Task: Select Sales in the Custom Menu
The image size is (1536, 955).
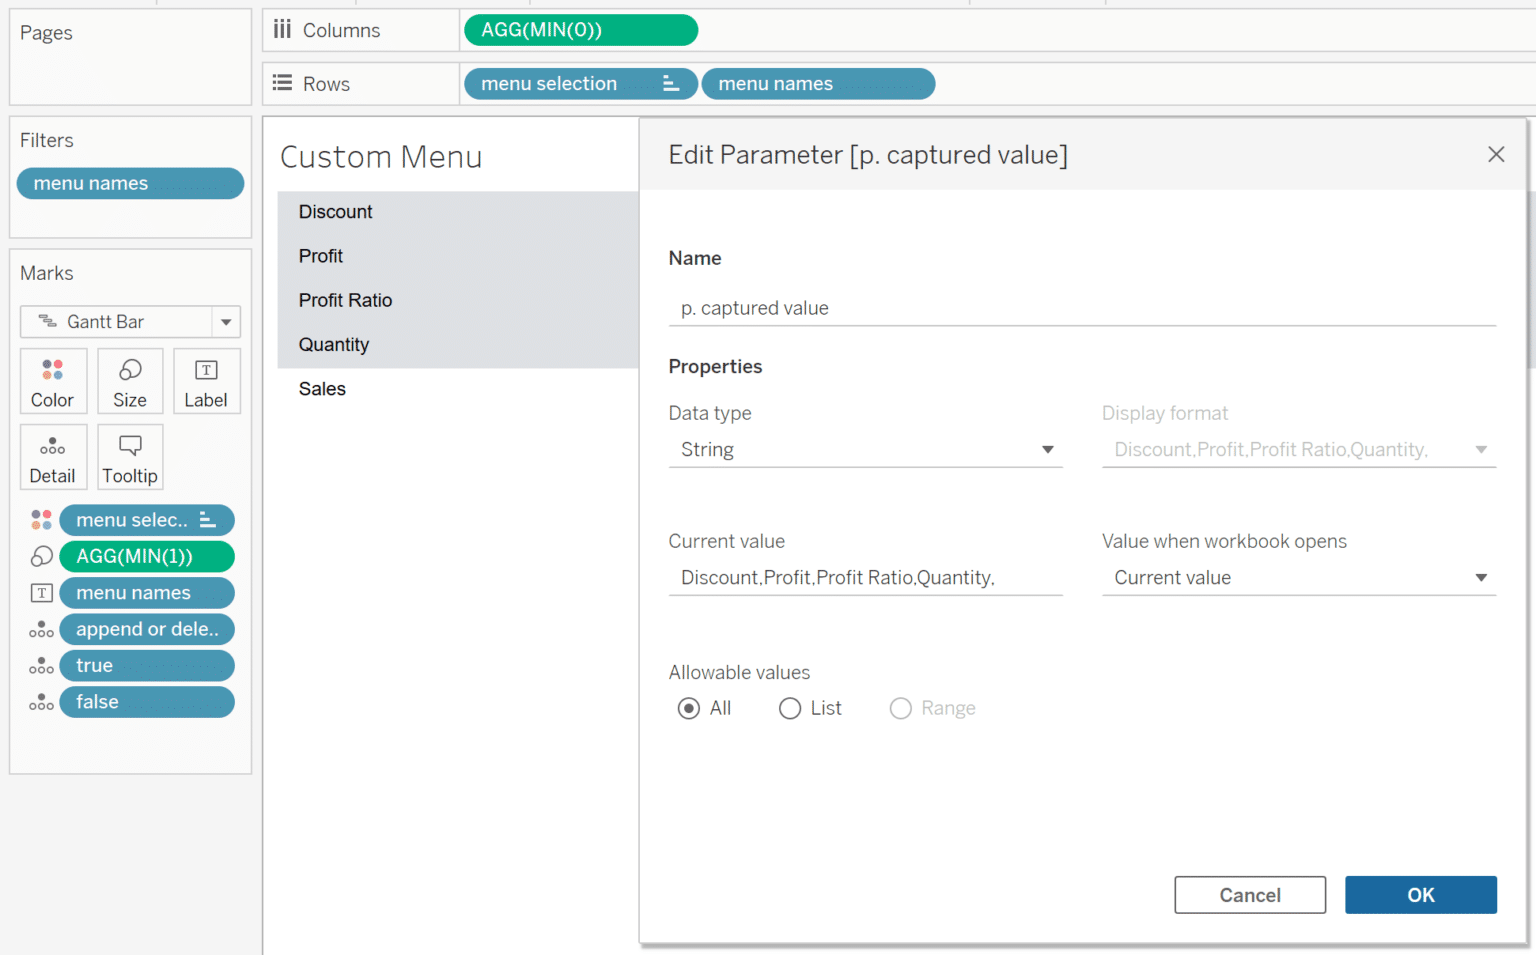Action: pos(322,389)
